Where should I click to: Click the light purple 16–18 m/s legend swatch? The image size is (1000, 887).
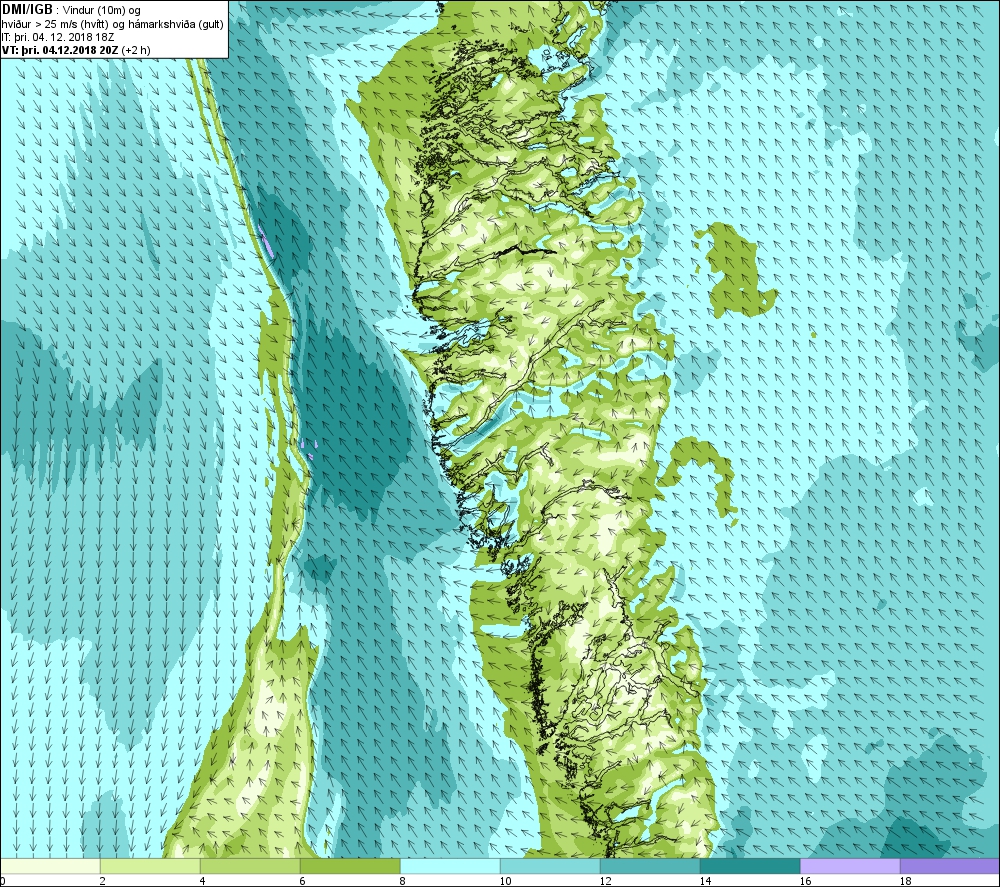tap(850, 866)
